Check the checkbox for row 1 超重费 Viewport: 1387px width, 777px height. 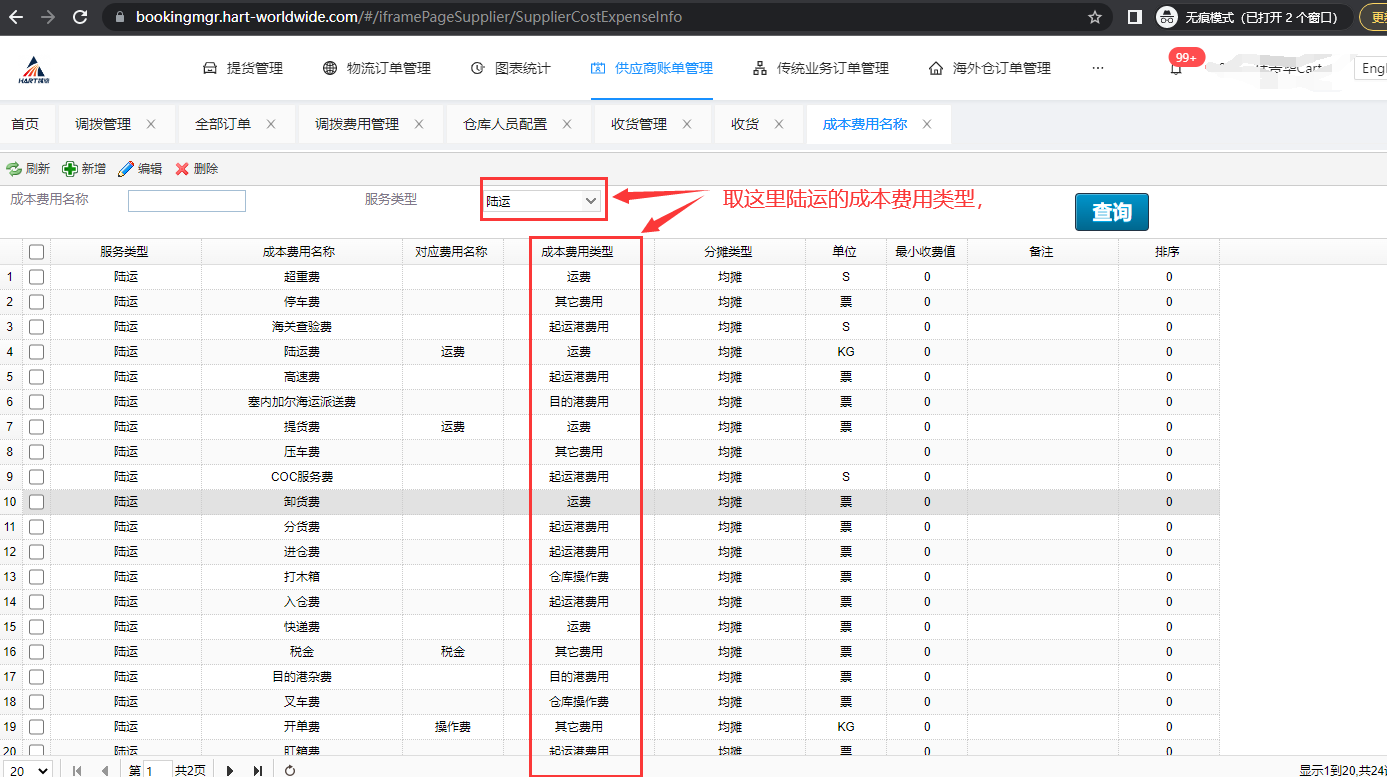(37, 277)
